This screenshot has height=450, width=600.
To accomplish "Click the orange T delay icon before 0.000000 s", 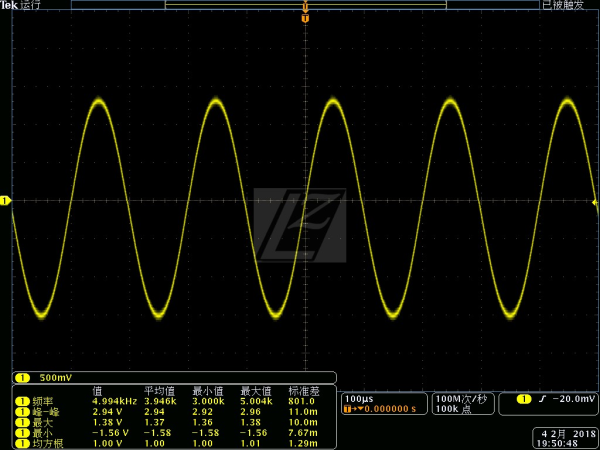I will [347, 409].
